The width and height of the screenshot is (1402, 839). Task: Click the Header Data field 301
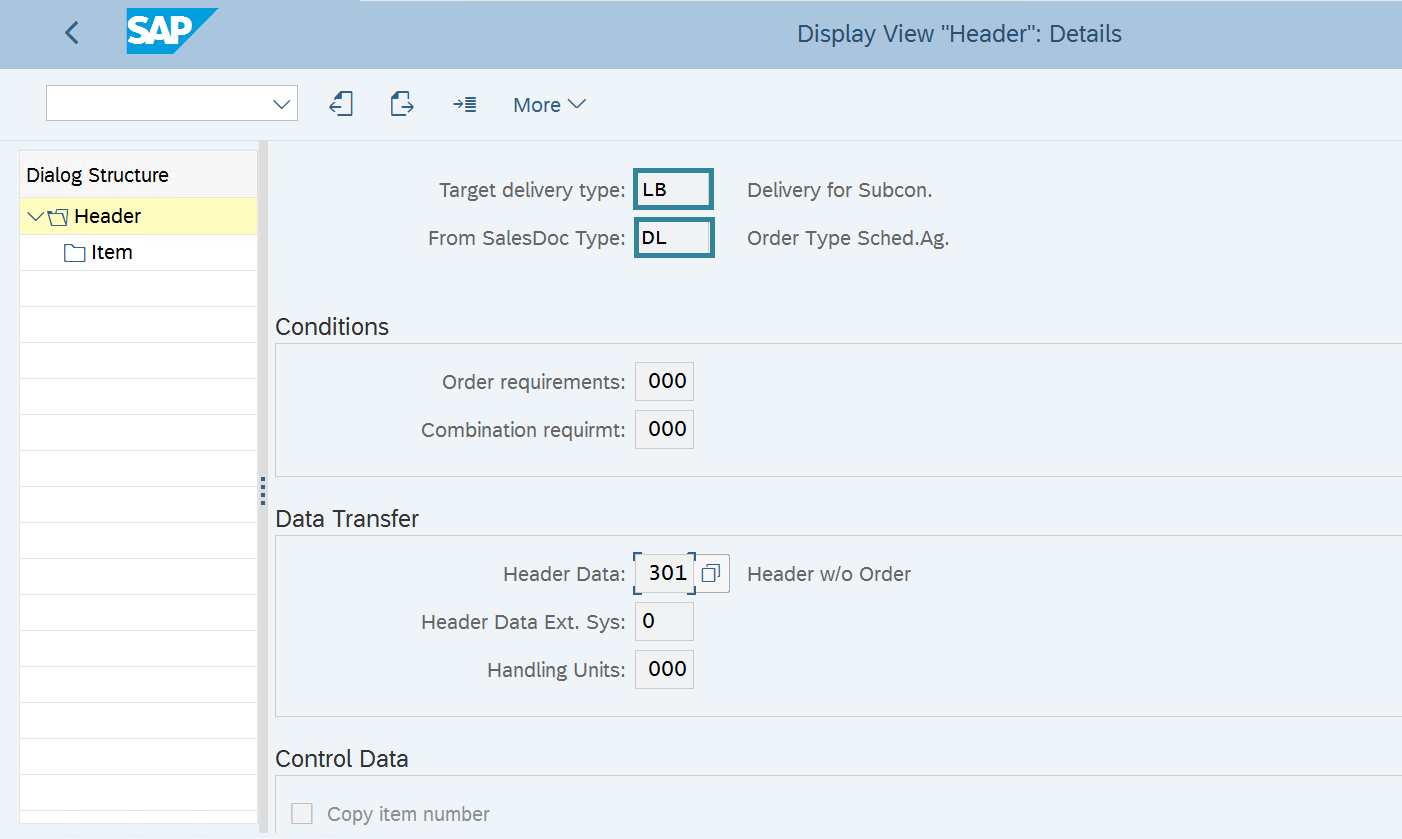(664, 574)
